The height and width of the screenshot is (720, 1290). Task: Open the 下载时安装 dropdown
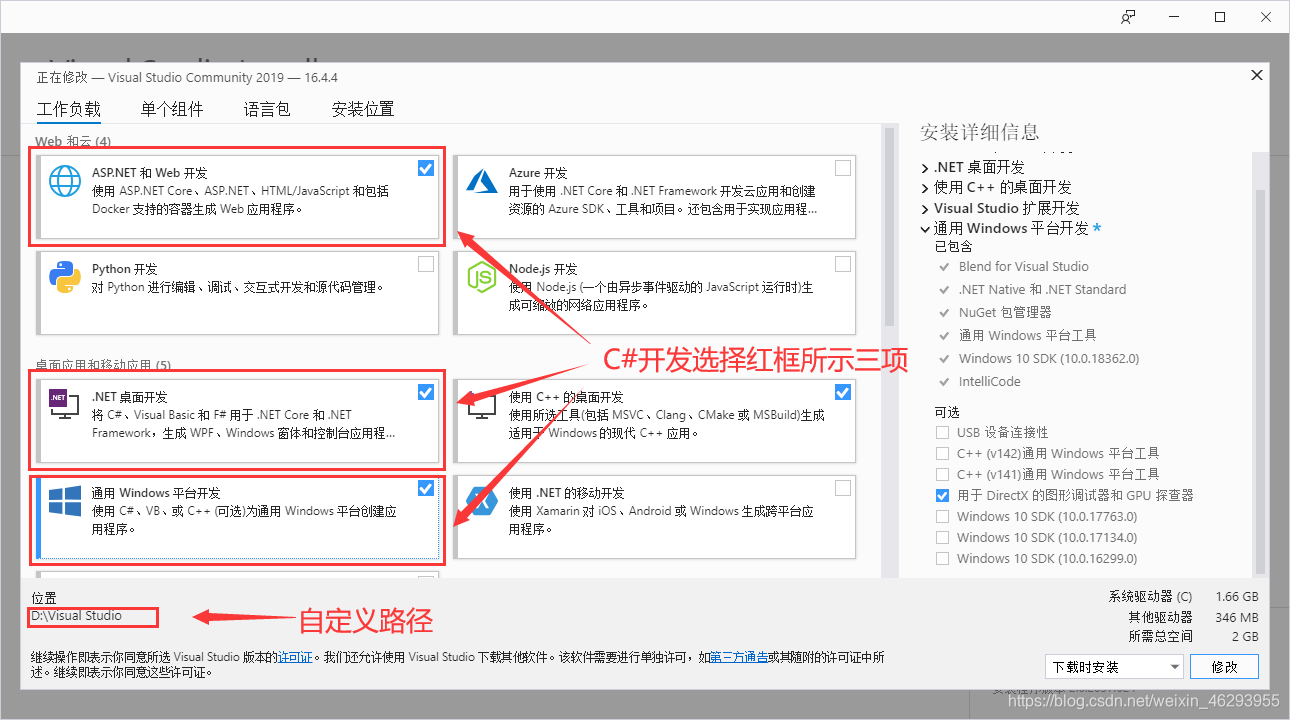[1114, 667]
